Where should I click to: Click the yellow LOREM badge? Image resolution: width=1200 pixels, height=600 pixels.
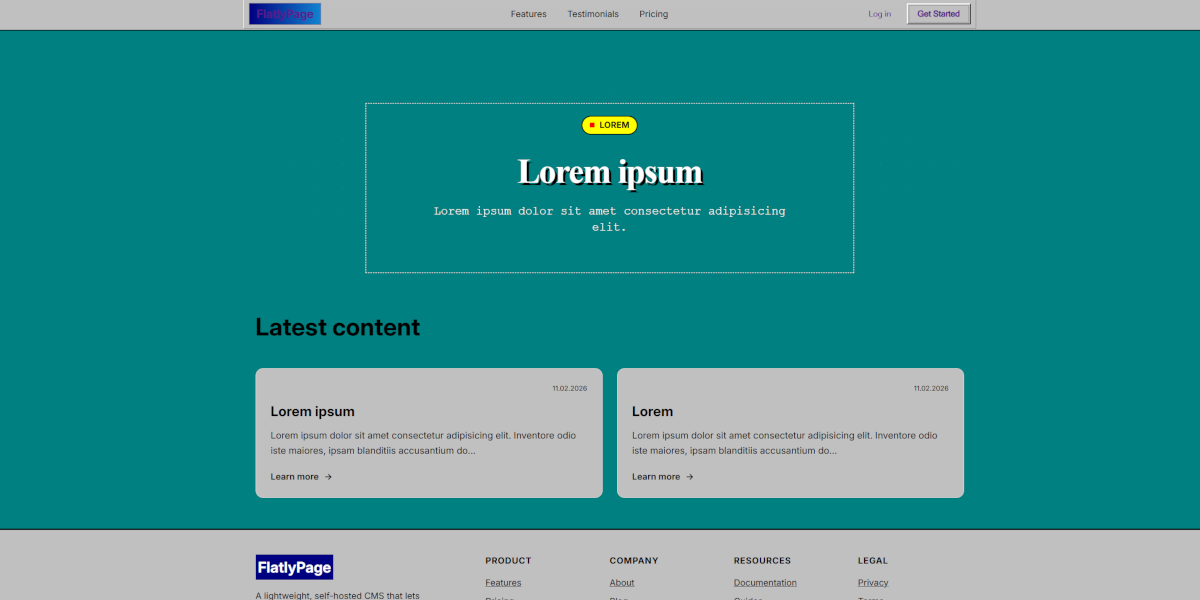click(x=610, y=125)
